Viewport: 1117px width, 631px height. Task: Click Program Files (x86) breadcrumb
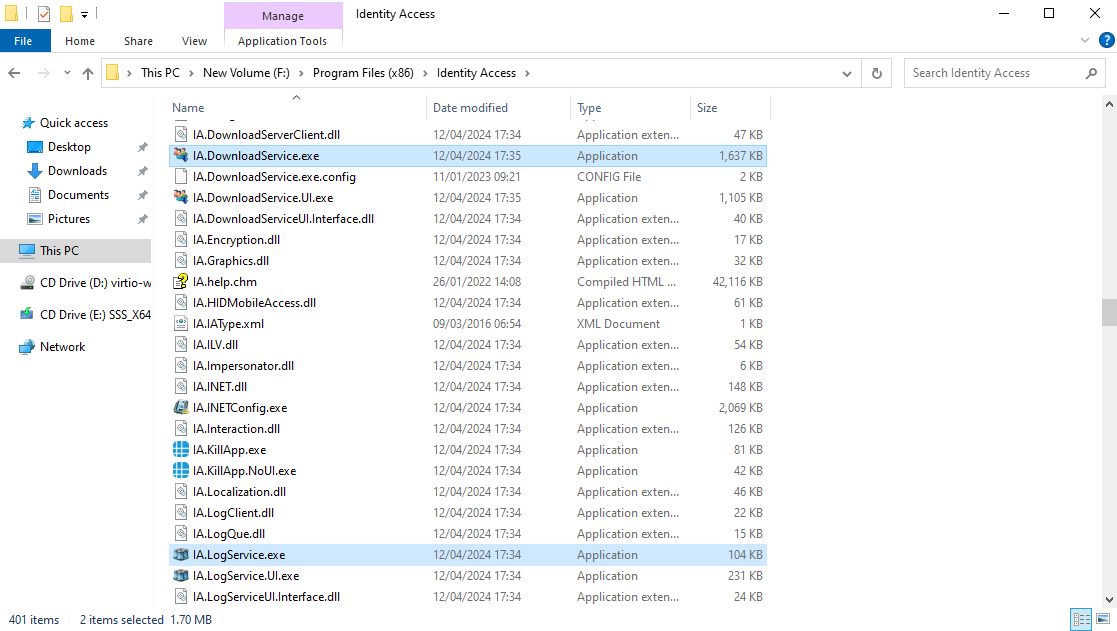point(363,73)
